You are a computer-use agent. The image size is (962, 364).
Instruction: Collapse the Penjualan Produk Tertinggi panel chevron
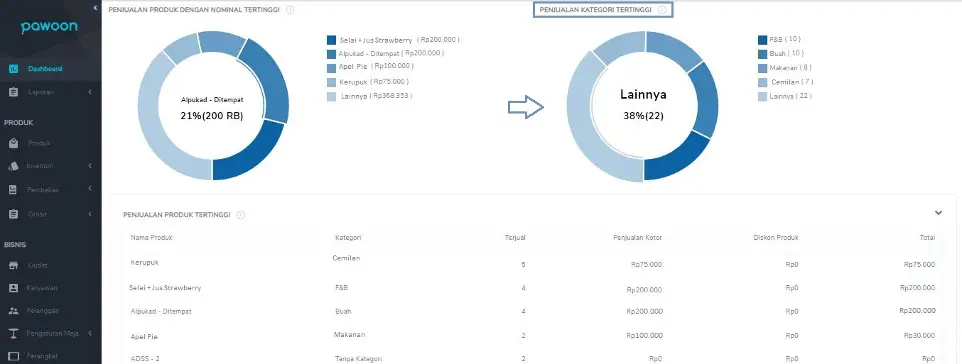(x=938, y=213)
